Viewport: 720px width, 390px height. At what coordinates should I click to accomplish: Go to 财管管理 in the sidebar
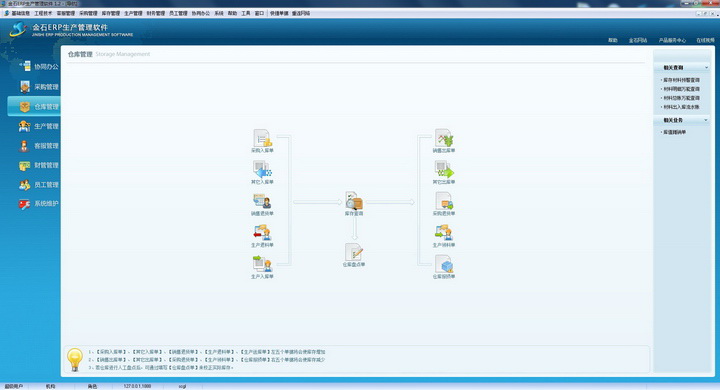tap(39, 165)
